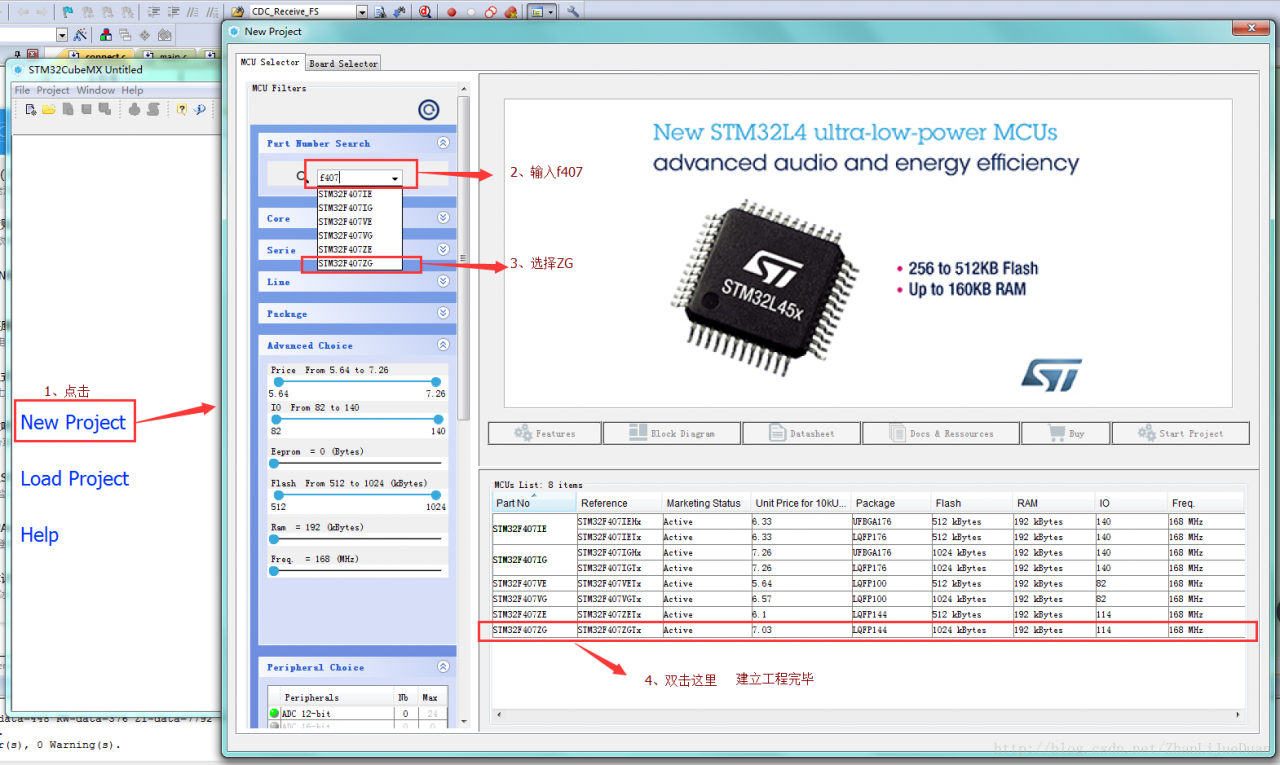The image size is (1280, 765).
Task: Click the MCU Filters panel scrollbar
Action: pos(463,258)
